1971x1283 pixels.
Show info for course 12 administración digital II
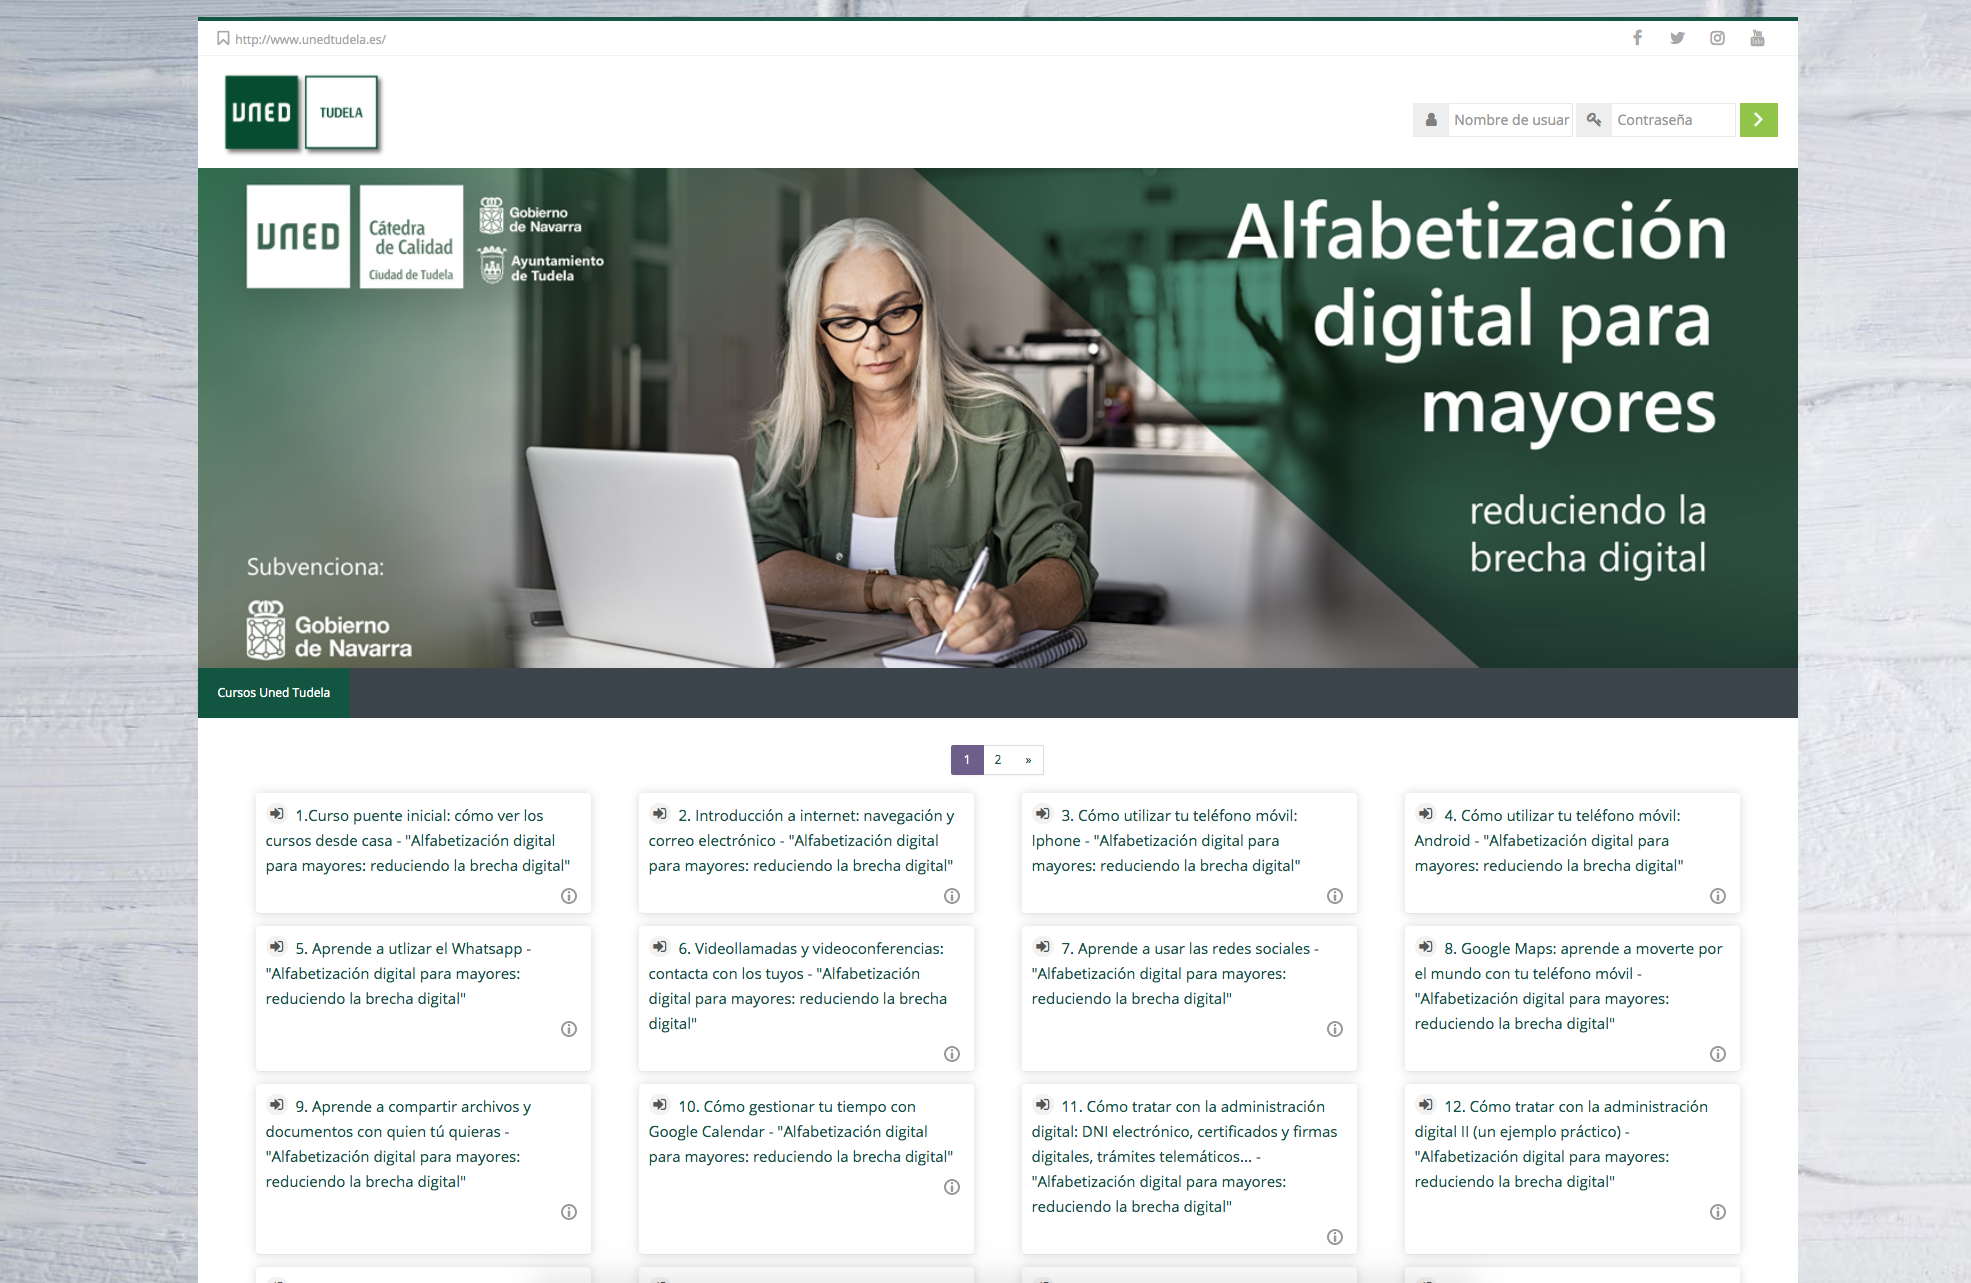pos(1718,1212)
